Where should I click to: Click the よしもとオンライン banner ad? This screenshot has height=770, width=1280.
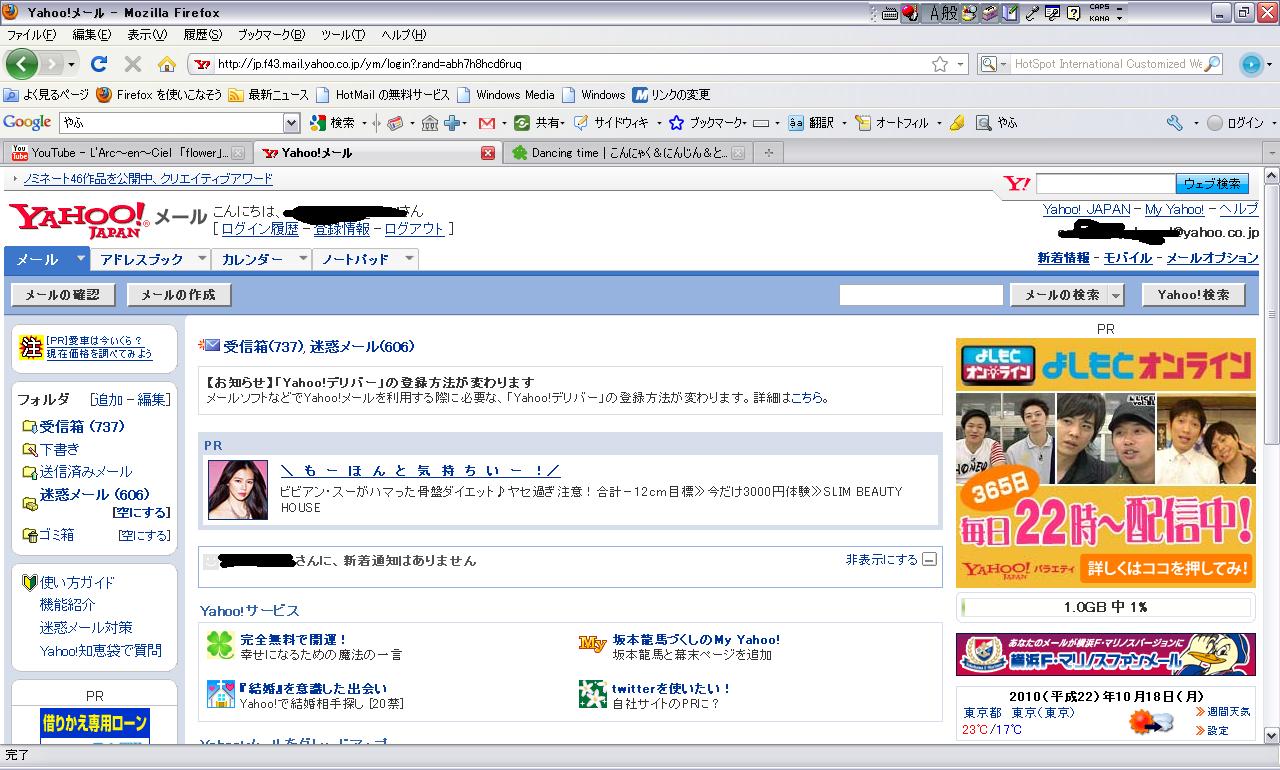coord(1105,463)
